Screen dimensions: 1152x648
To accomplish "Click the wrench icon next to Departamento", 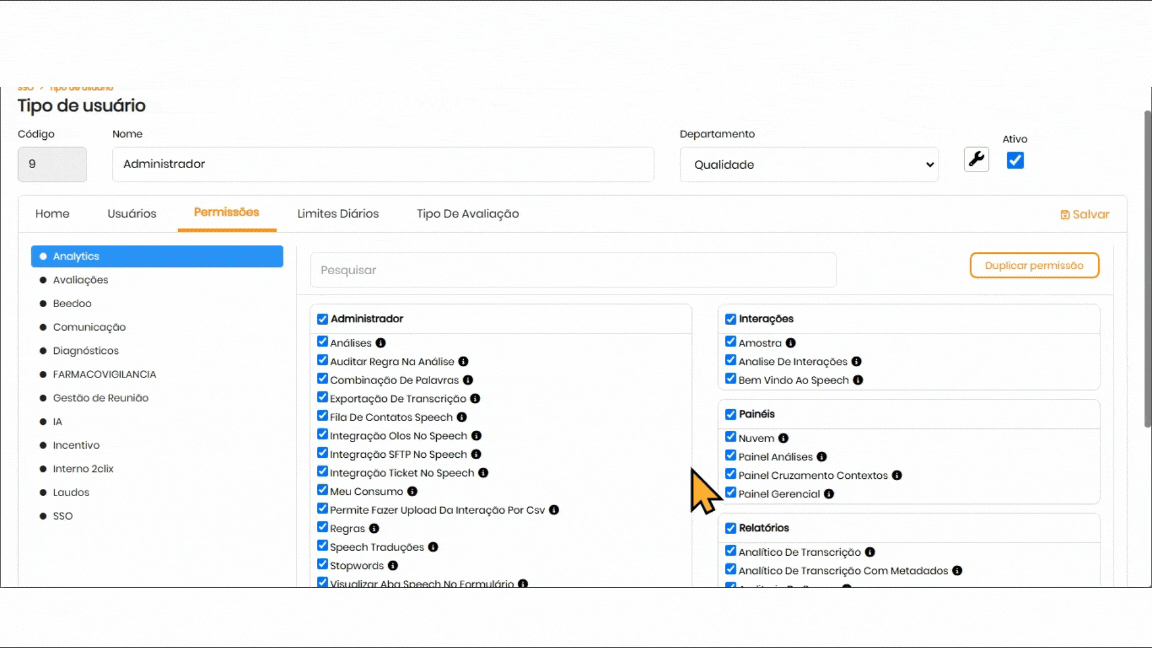I will [976, 159].
